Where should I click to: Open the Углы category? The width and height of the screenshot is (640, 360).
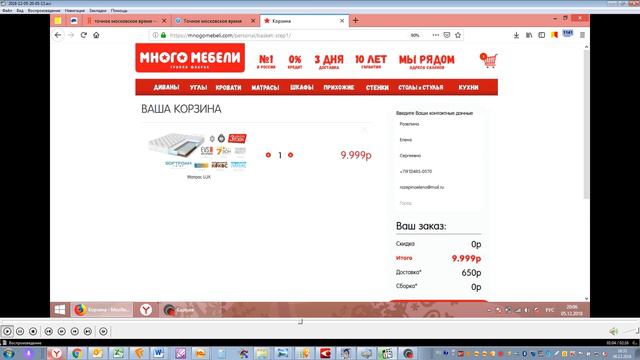pyautogui.click(x=198, y=87)
